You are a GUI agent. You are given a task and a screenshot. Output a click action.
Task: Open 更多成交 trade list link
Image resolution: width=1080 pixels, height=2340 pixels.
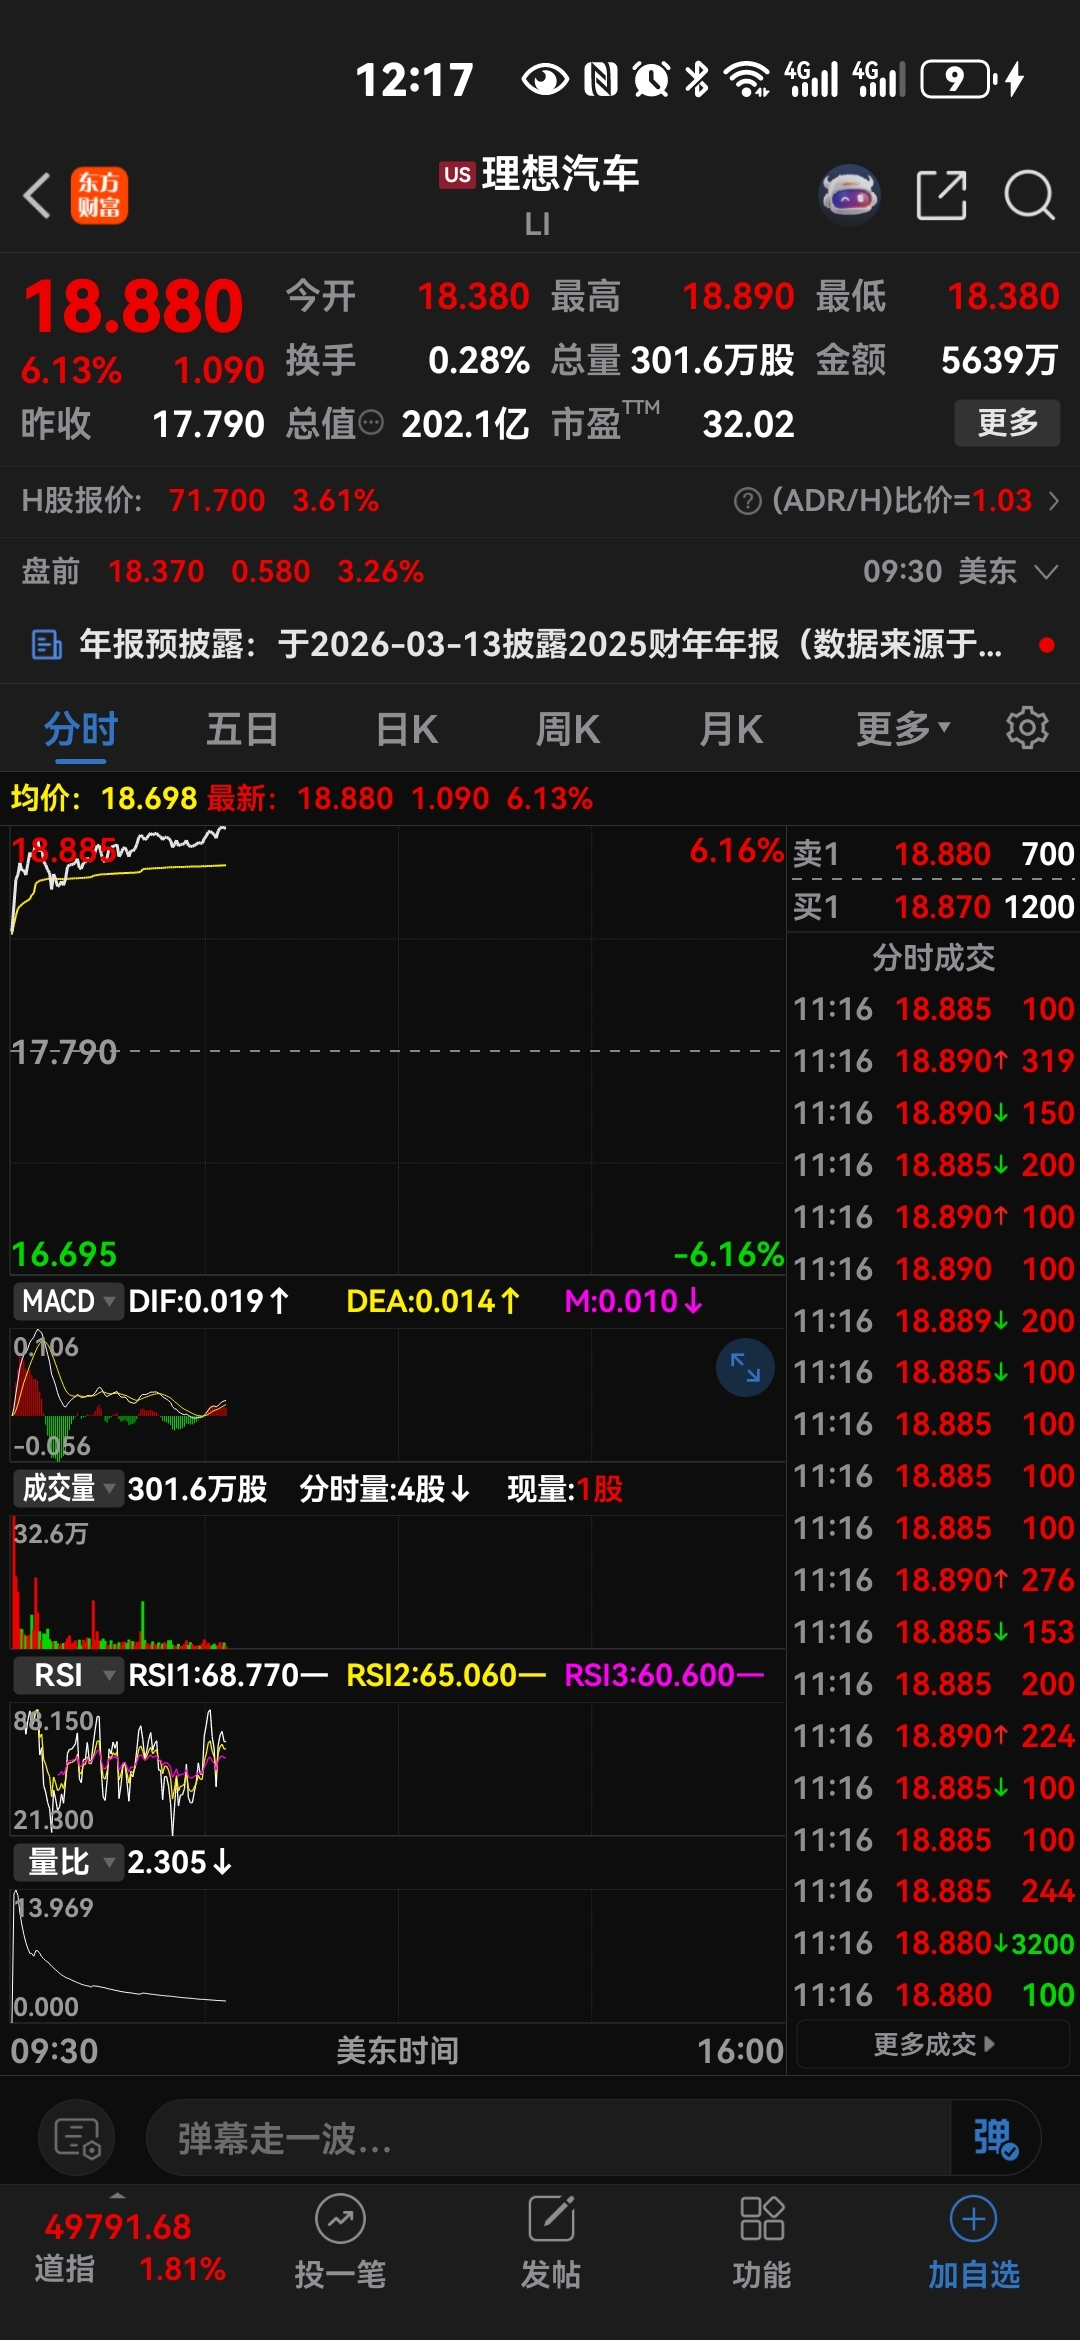pyautogui.click(x=933, y=2044)
